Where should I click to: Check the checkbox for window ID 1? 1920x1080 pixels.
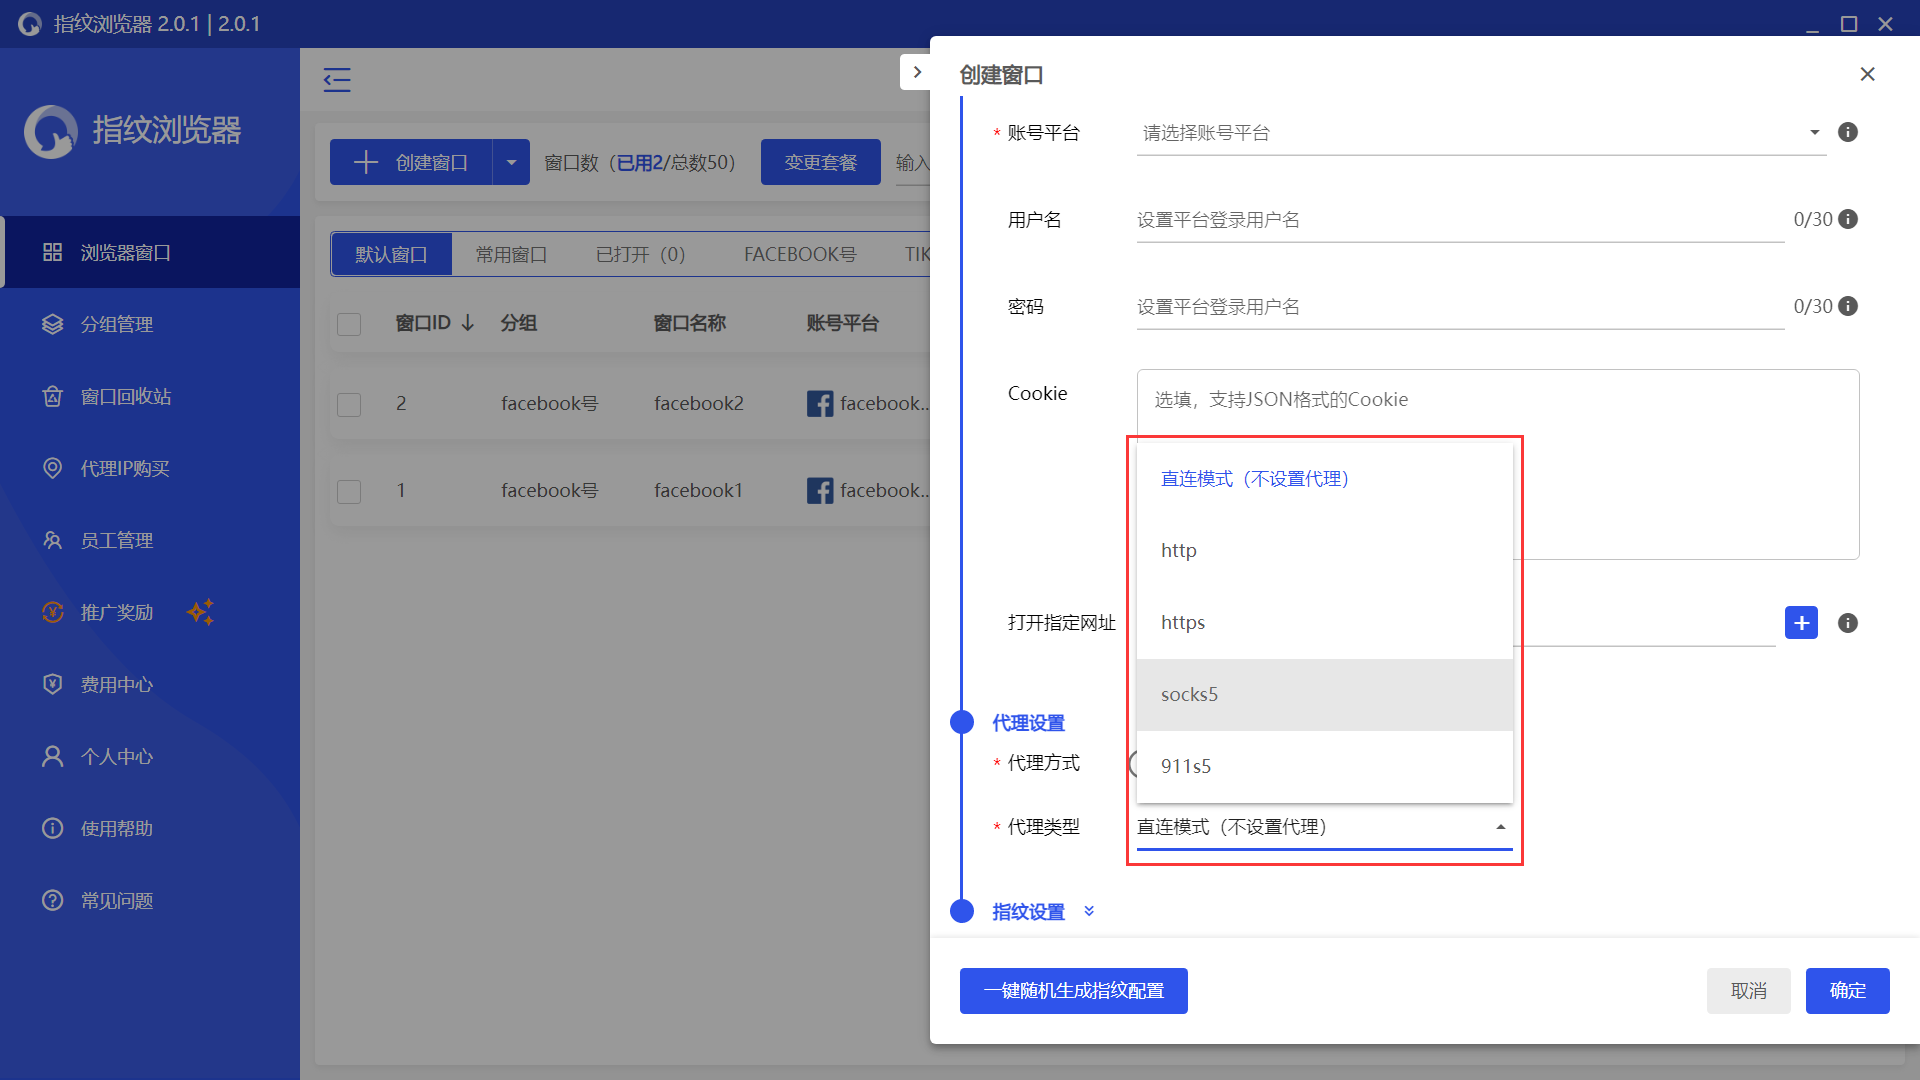click(349, 490)
